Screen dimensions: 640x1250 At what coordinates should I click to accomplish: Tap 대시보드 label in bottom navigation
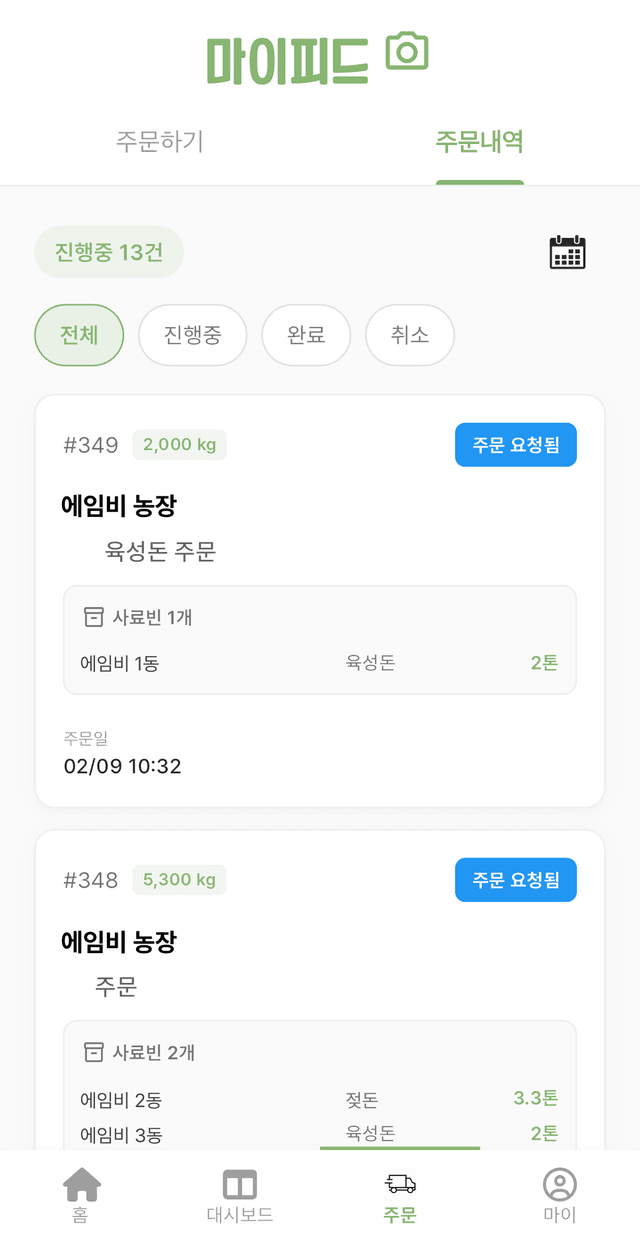click(240, 1215)
